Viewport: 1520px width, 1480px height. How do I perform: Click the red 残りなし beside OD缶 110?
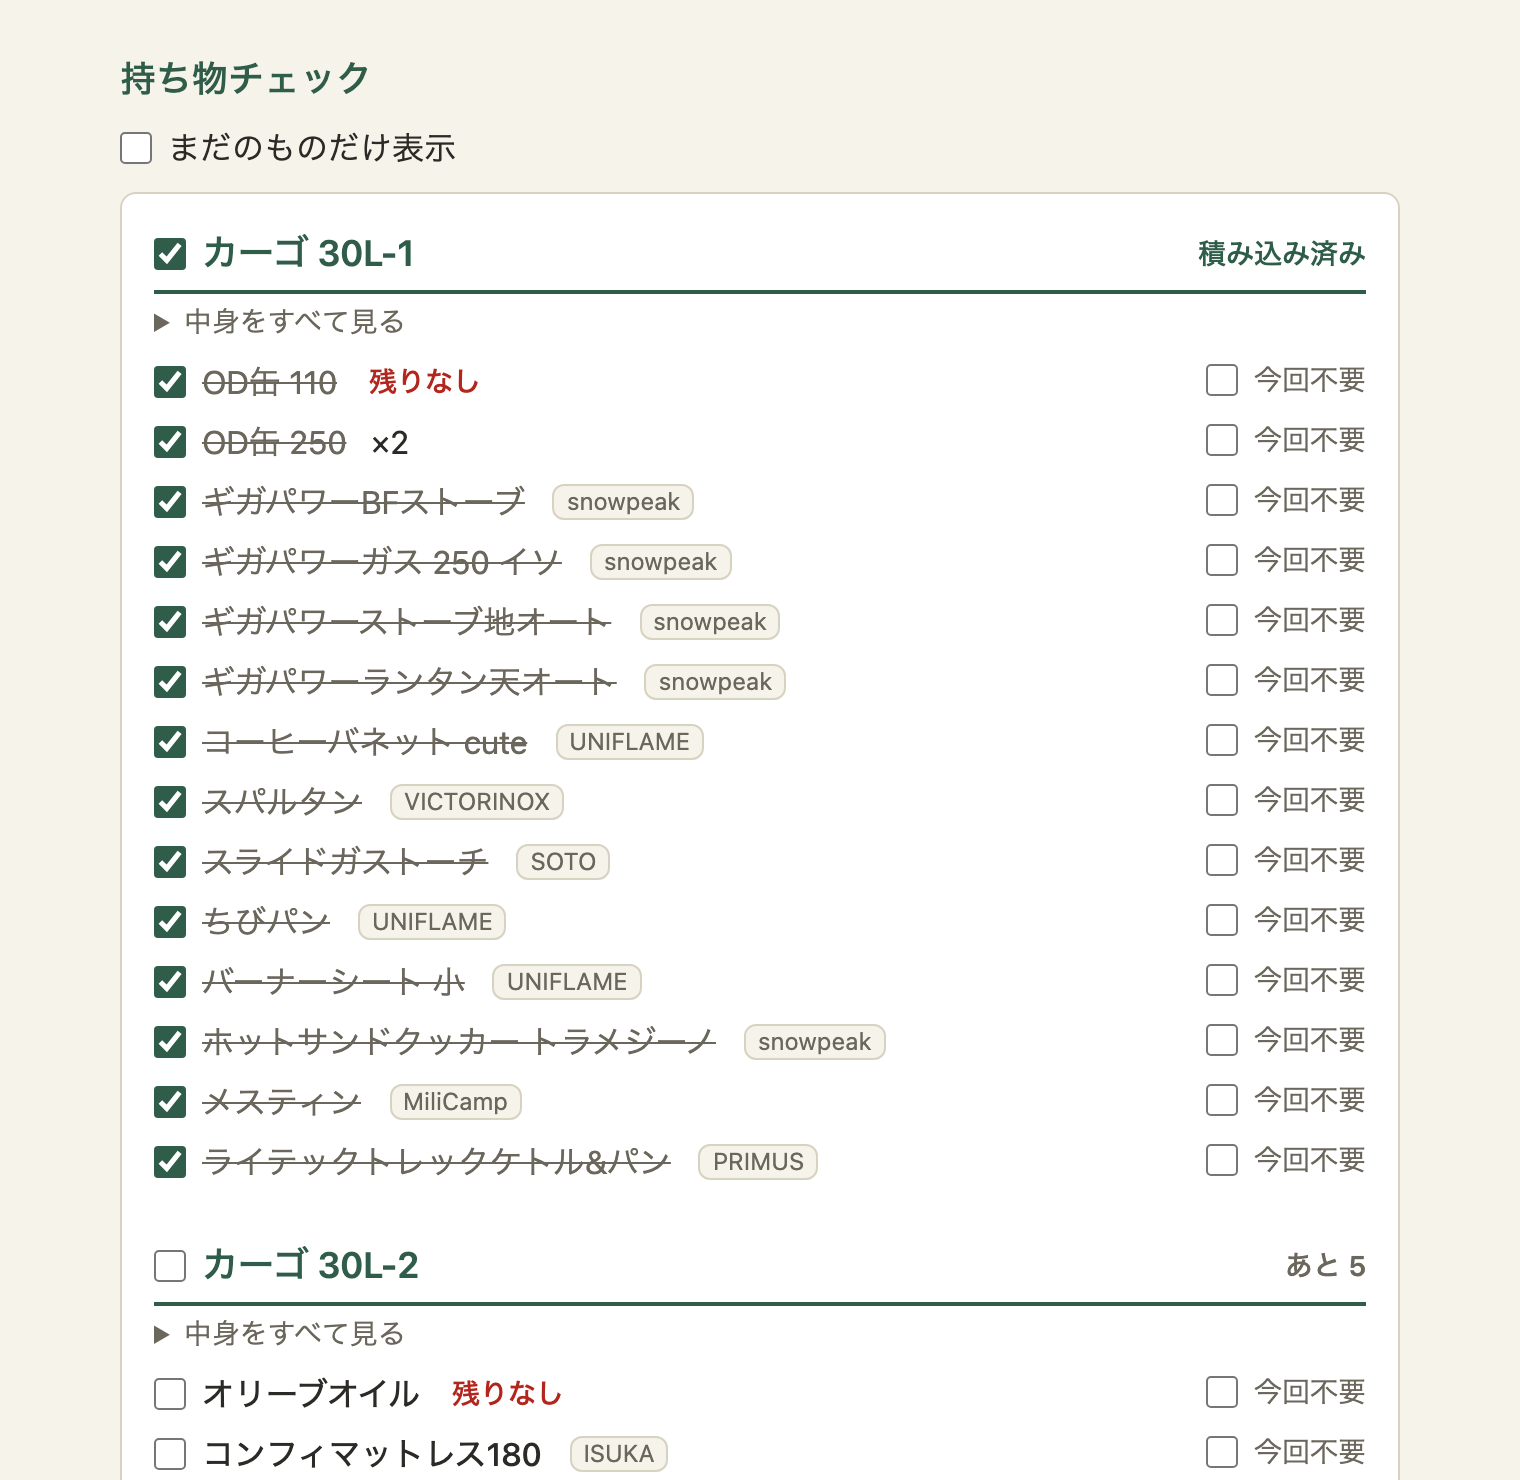pyautogui.click(x=424, y=382)
